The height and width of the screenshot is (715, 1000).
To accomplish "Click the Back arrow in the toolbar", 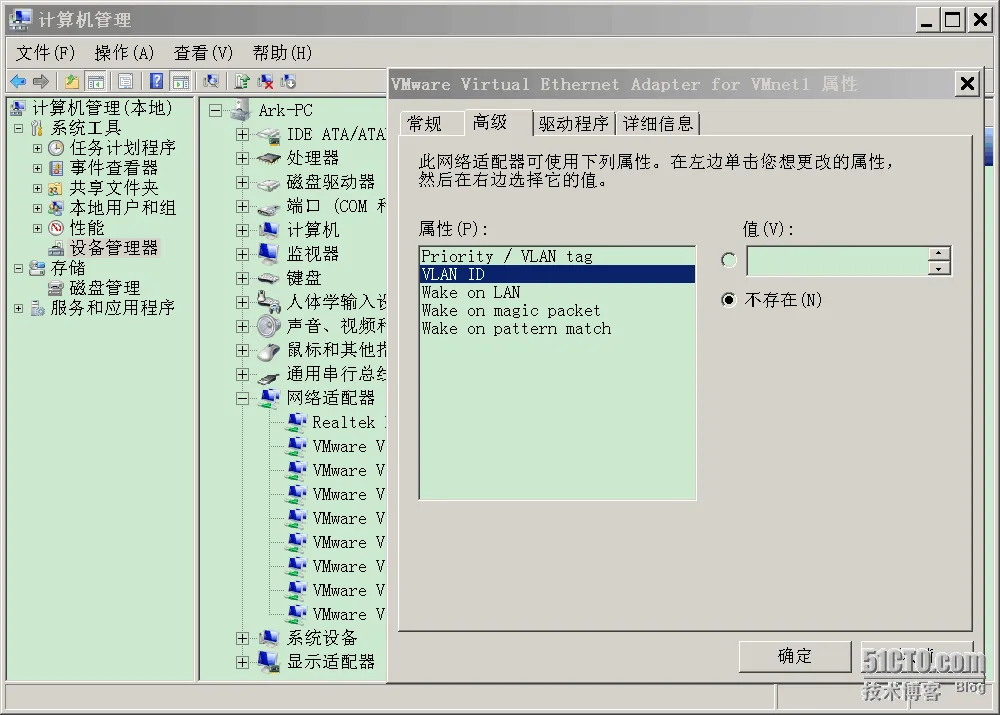I will [x=18, y=82].
